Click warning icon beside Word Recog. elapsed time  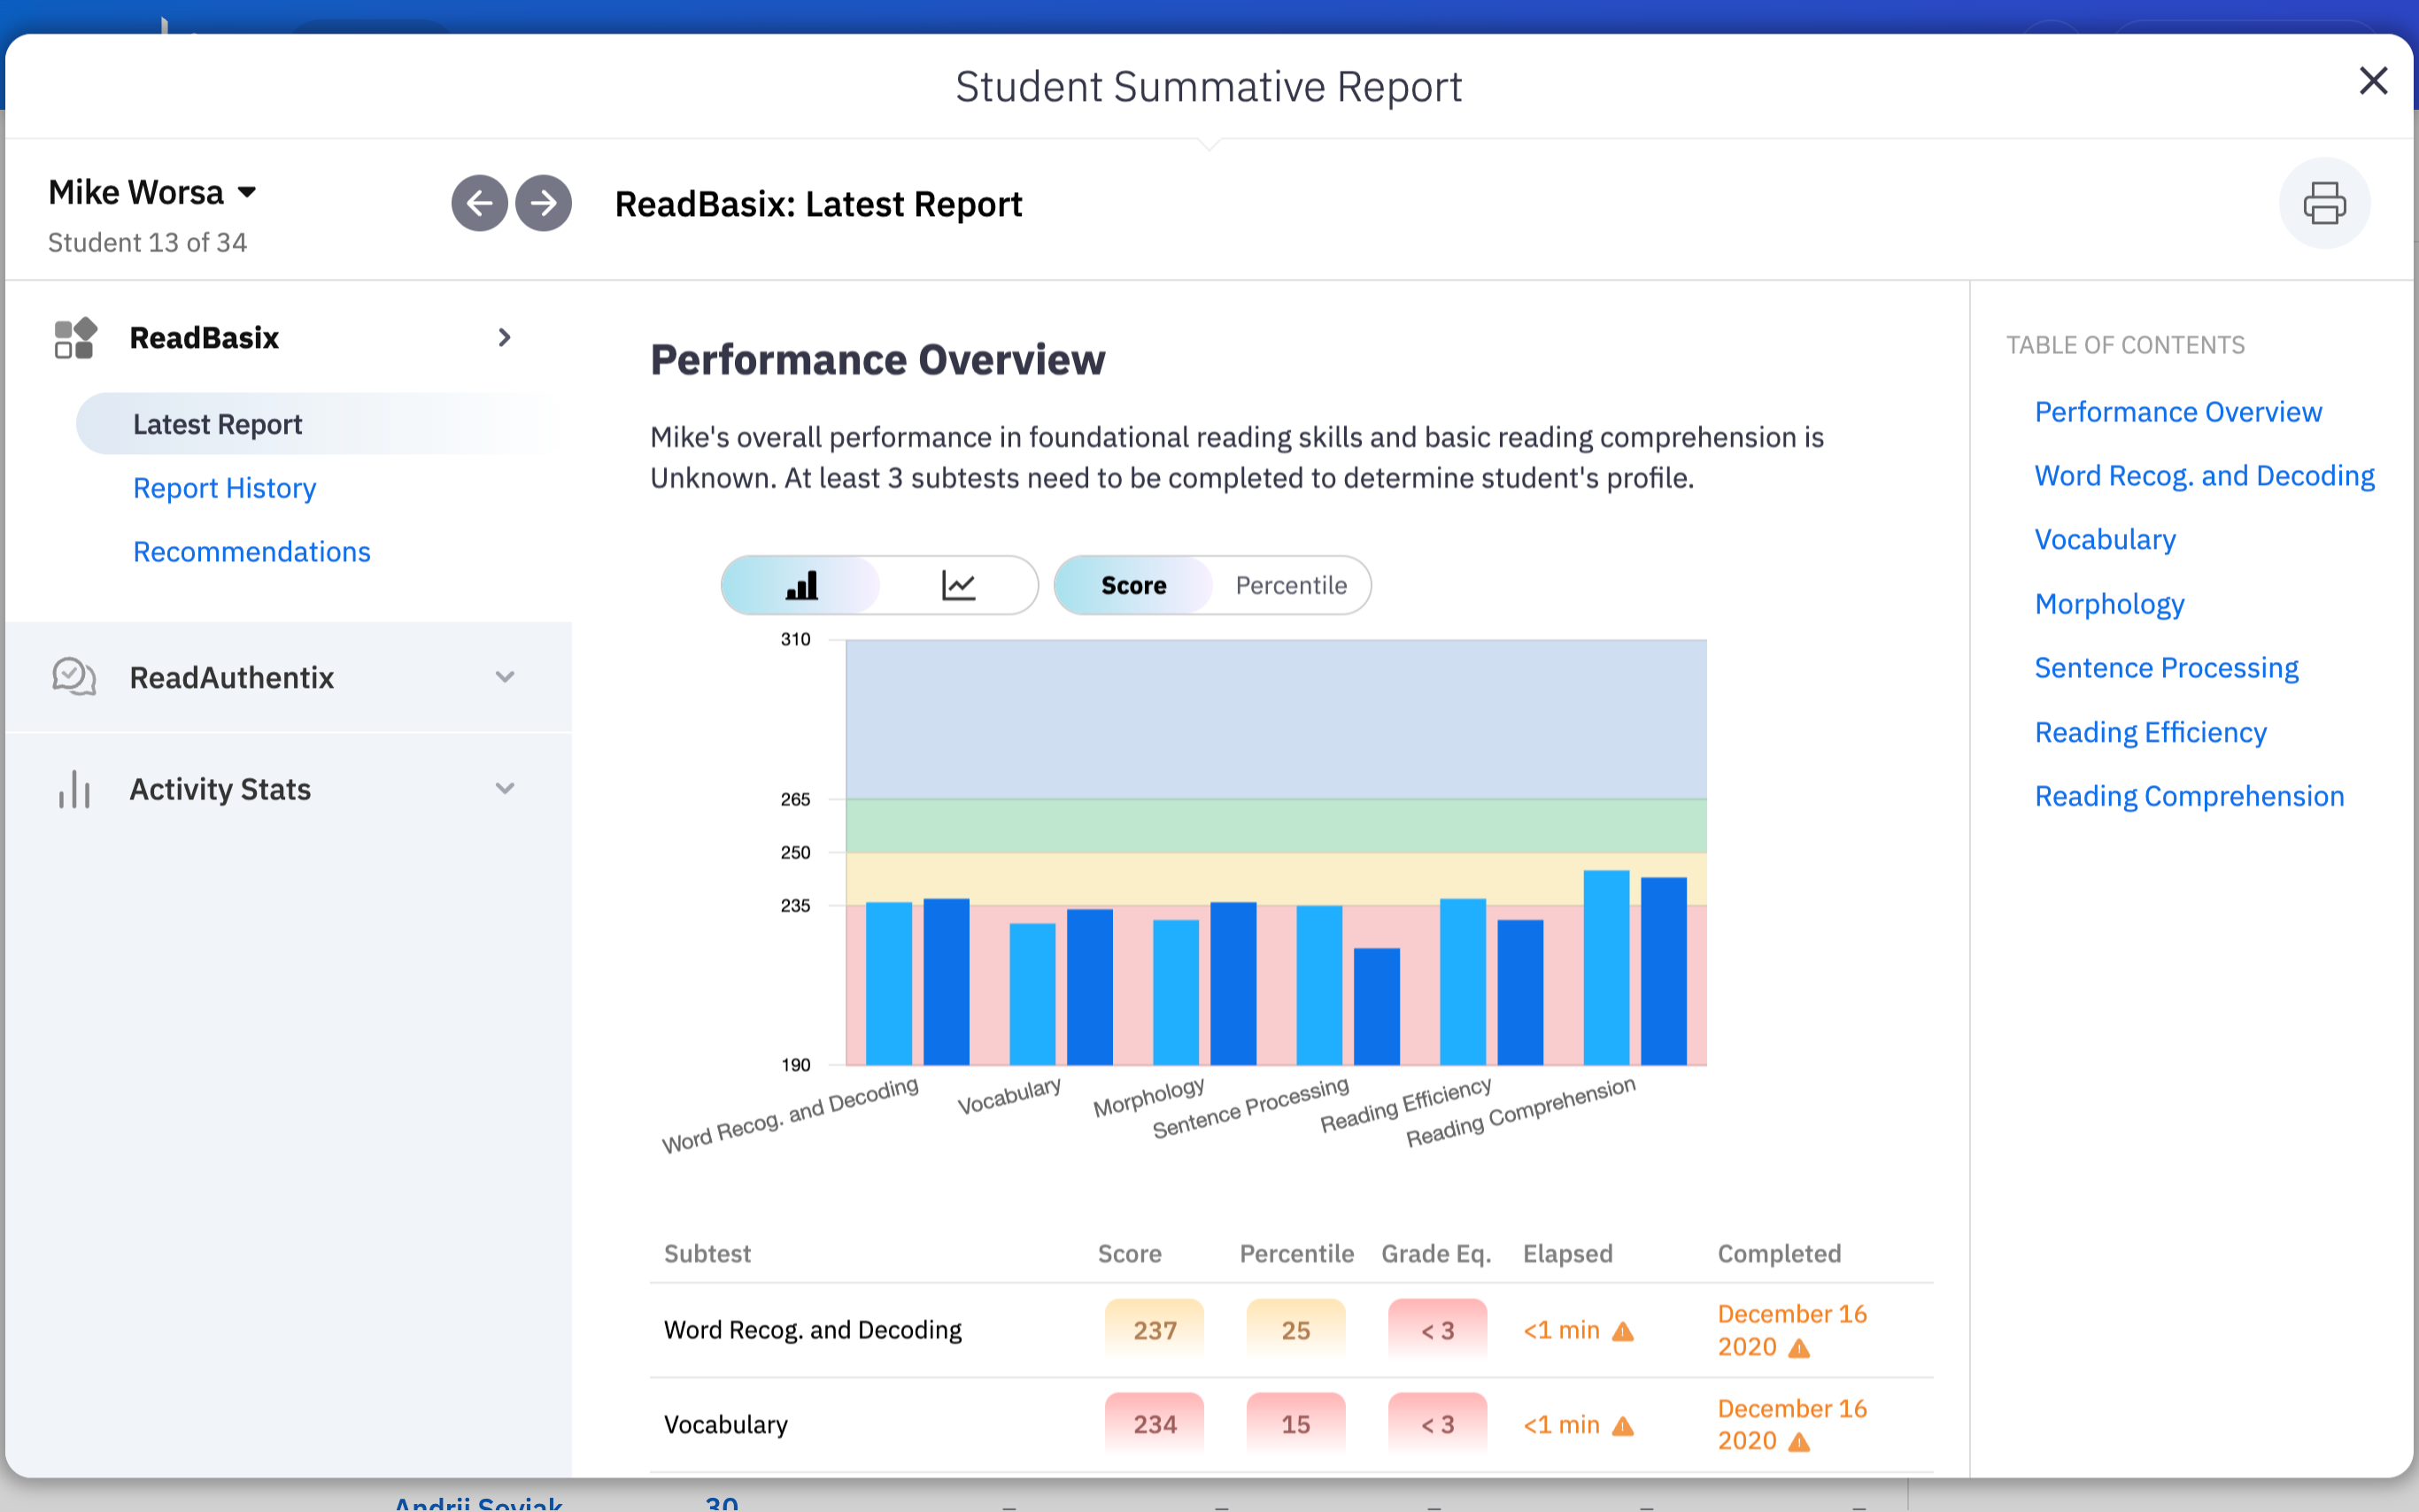point(1623,1331)
